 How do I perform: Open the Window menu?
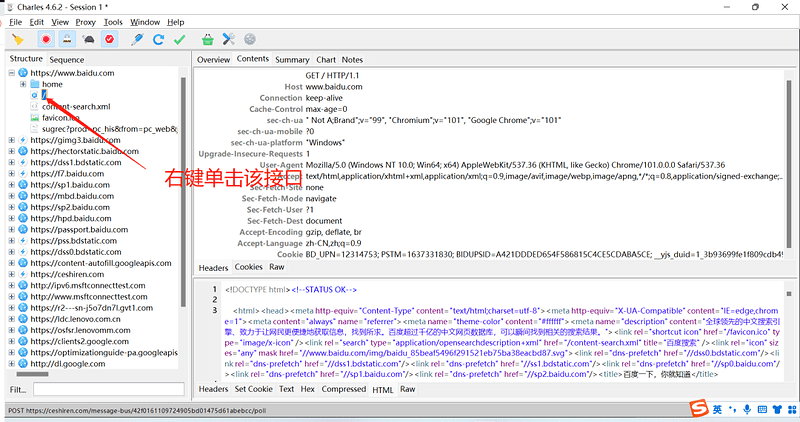145,22
